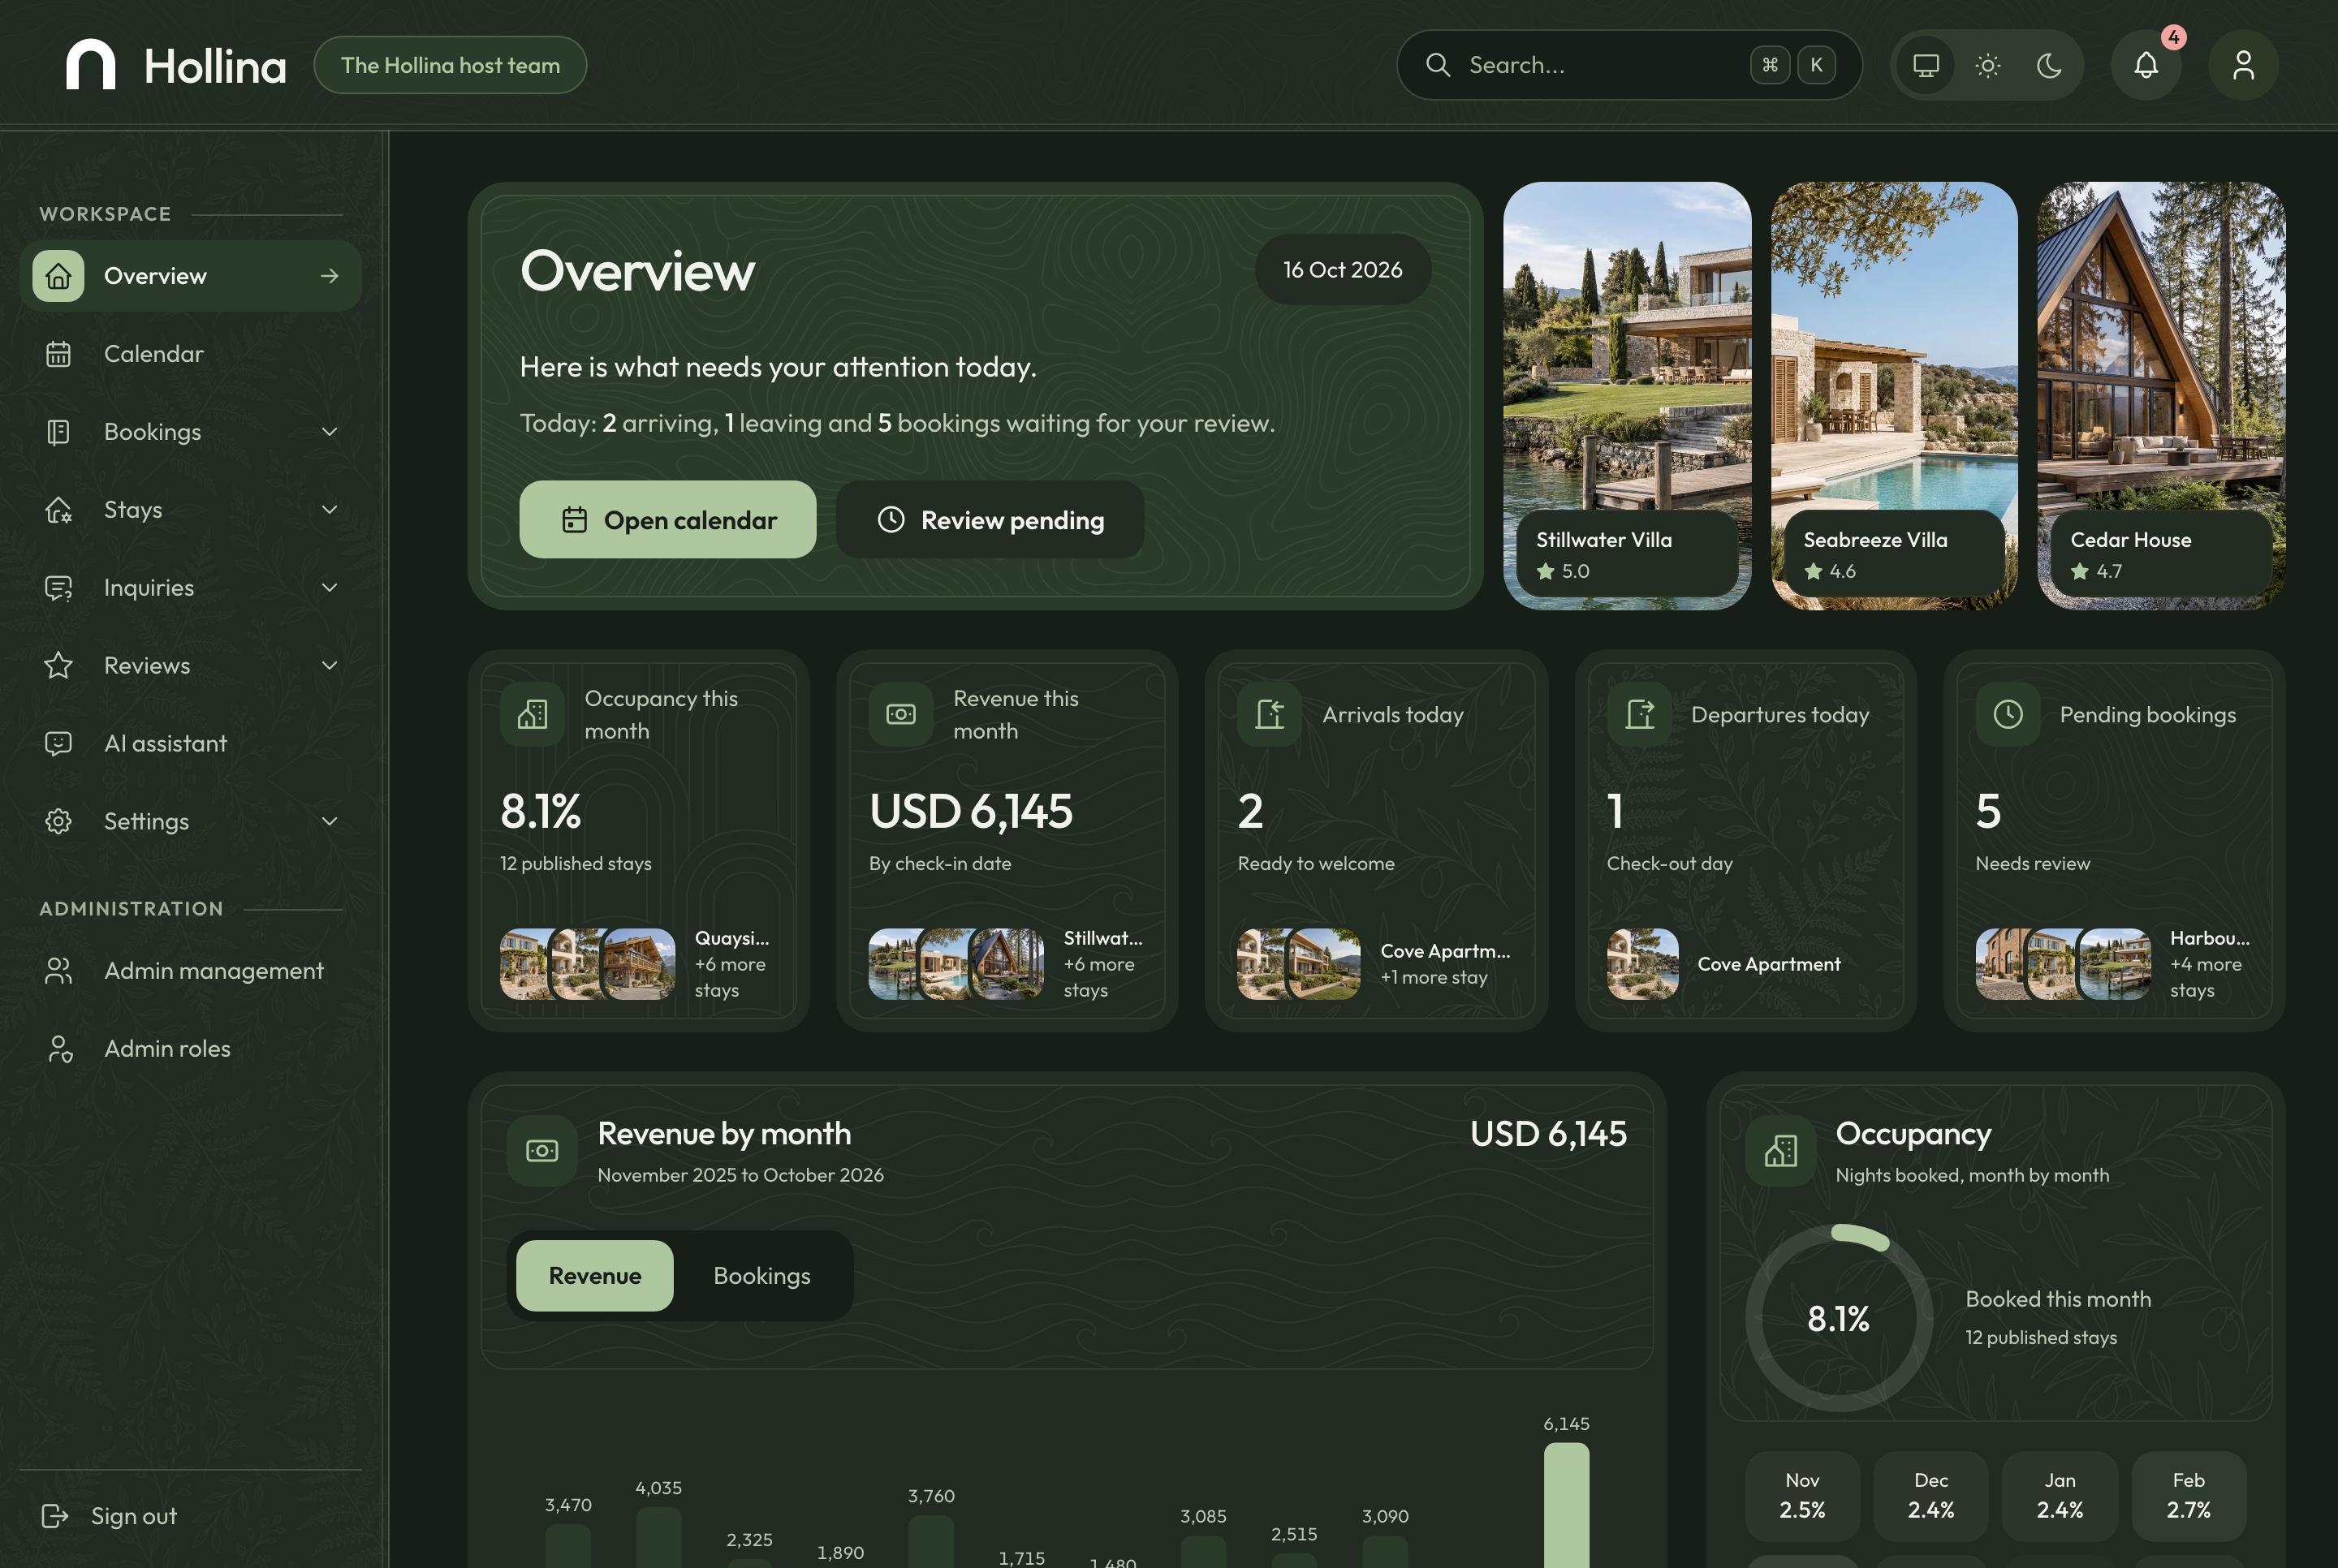Open the user profile avatar icon
2338x1568 pixels.
2243,65
